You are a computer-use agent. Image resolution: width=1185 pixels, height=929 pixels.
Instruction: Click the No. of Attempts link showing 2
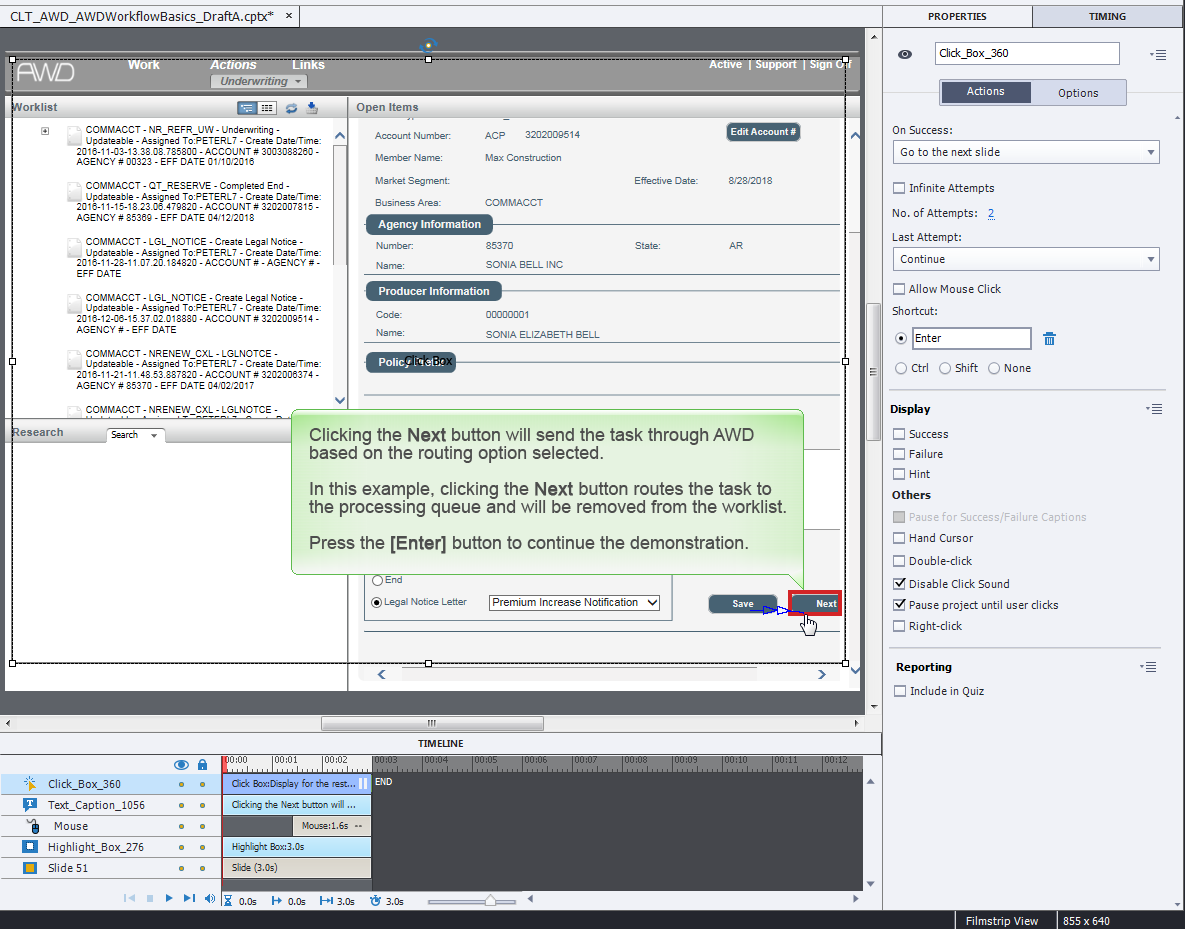tap(991, 214)
